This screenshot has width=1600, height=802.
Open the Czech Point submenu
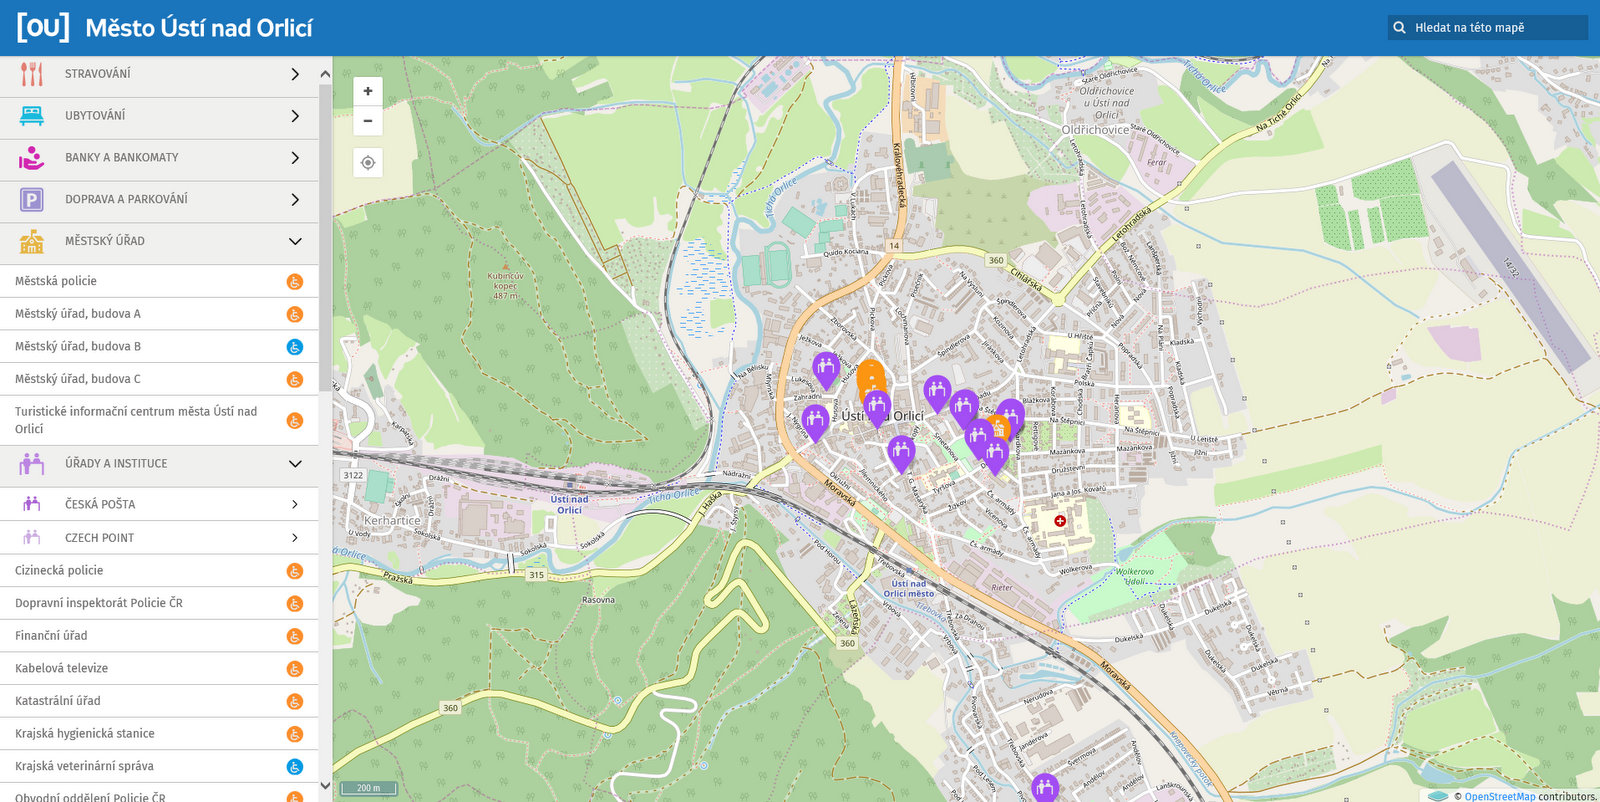click(x=159, y=538)
